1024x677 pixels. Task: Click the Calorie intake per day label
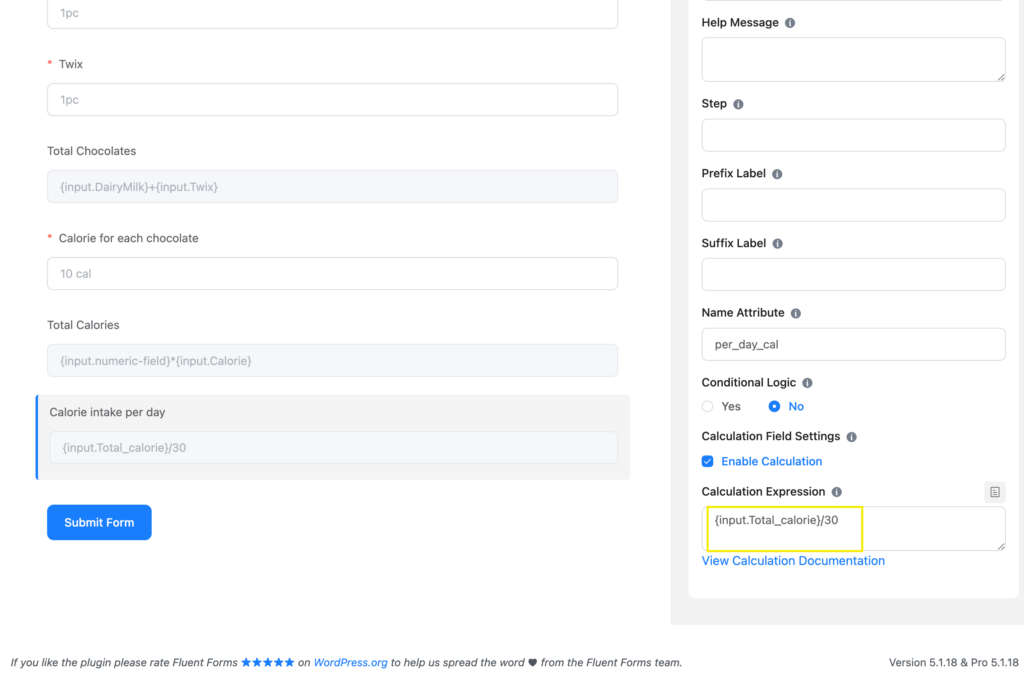click(x=107, y=412)
